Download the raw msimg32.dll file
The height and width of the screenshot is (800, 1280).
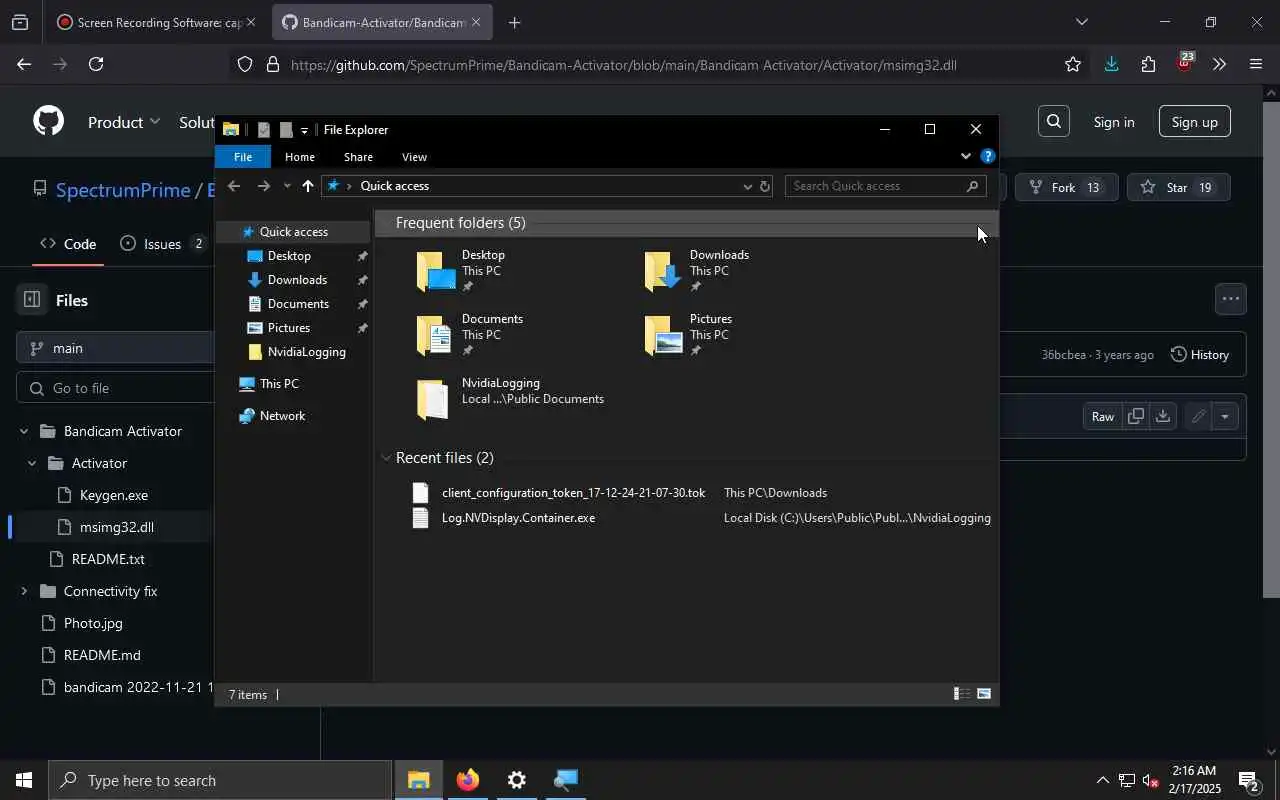(x=1162, y=416)
